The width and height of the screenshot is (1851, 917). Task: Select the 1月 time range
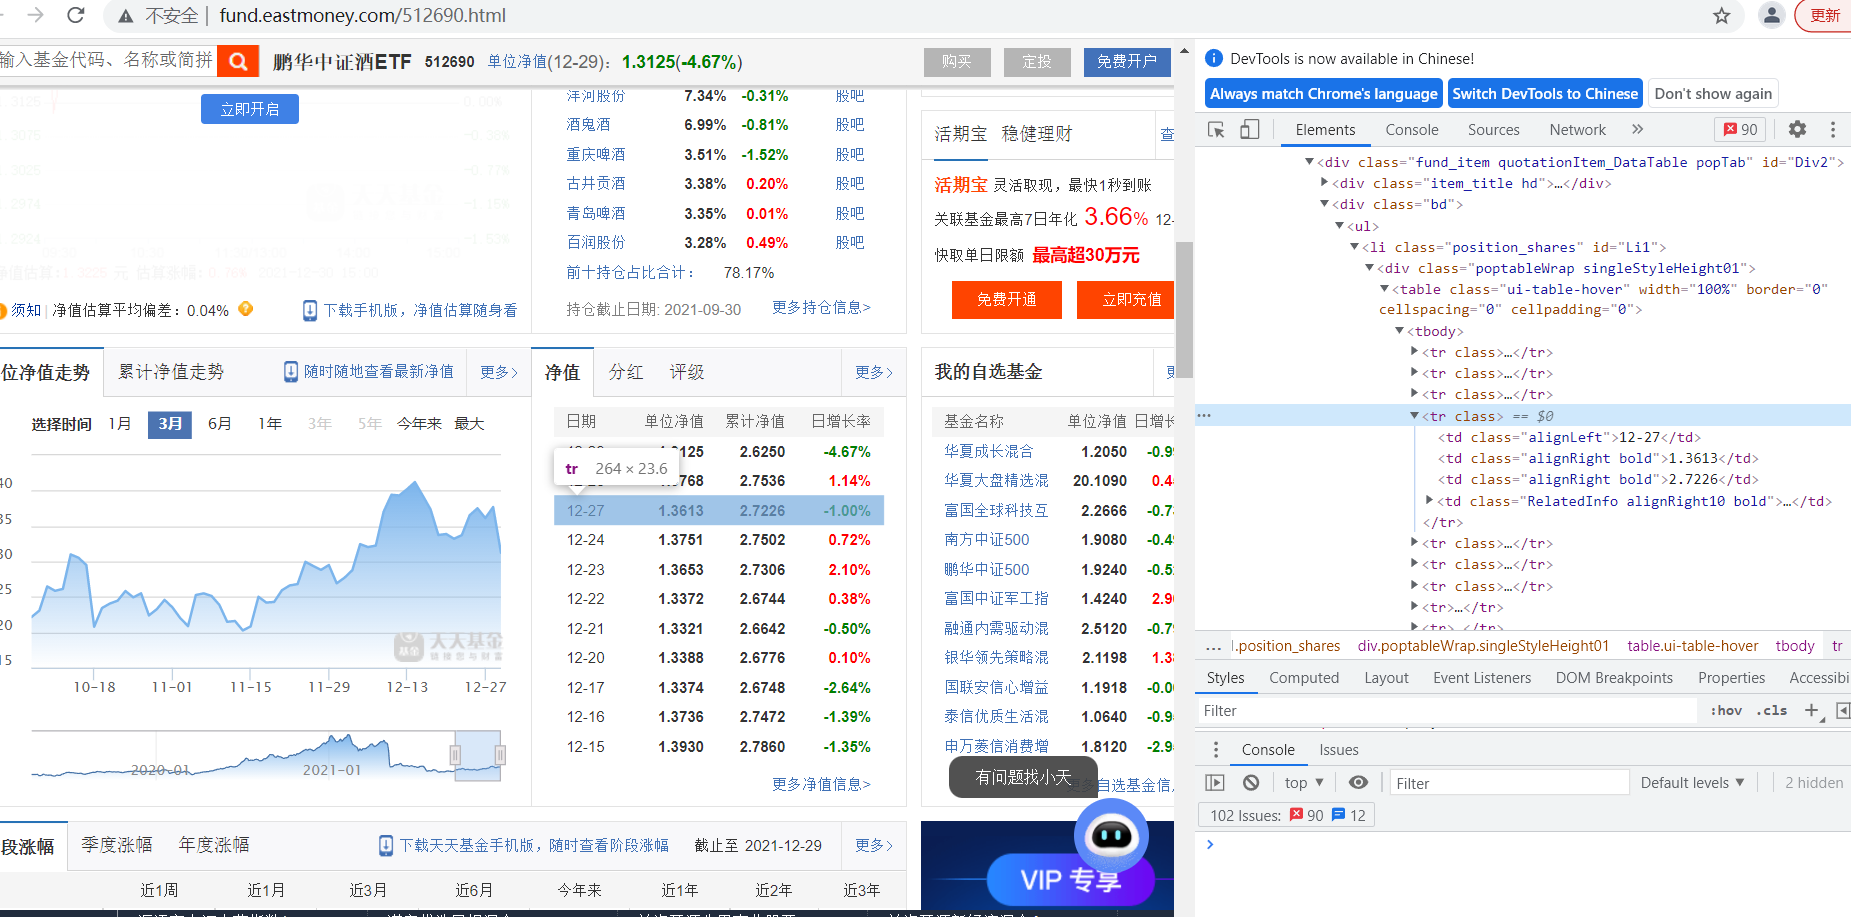120,424
